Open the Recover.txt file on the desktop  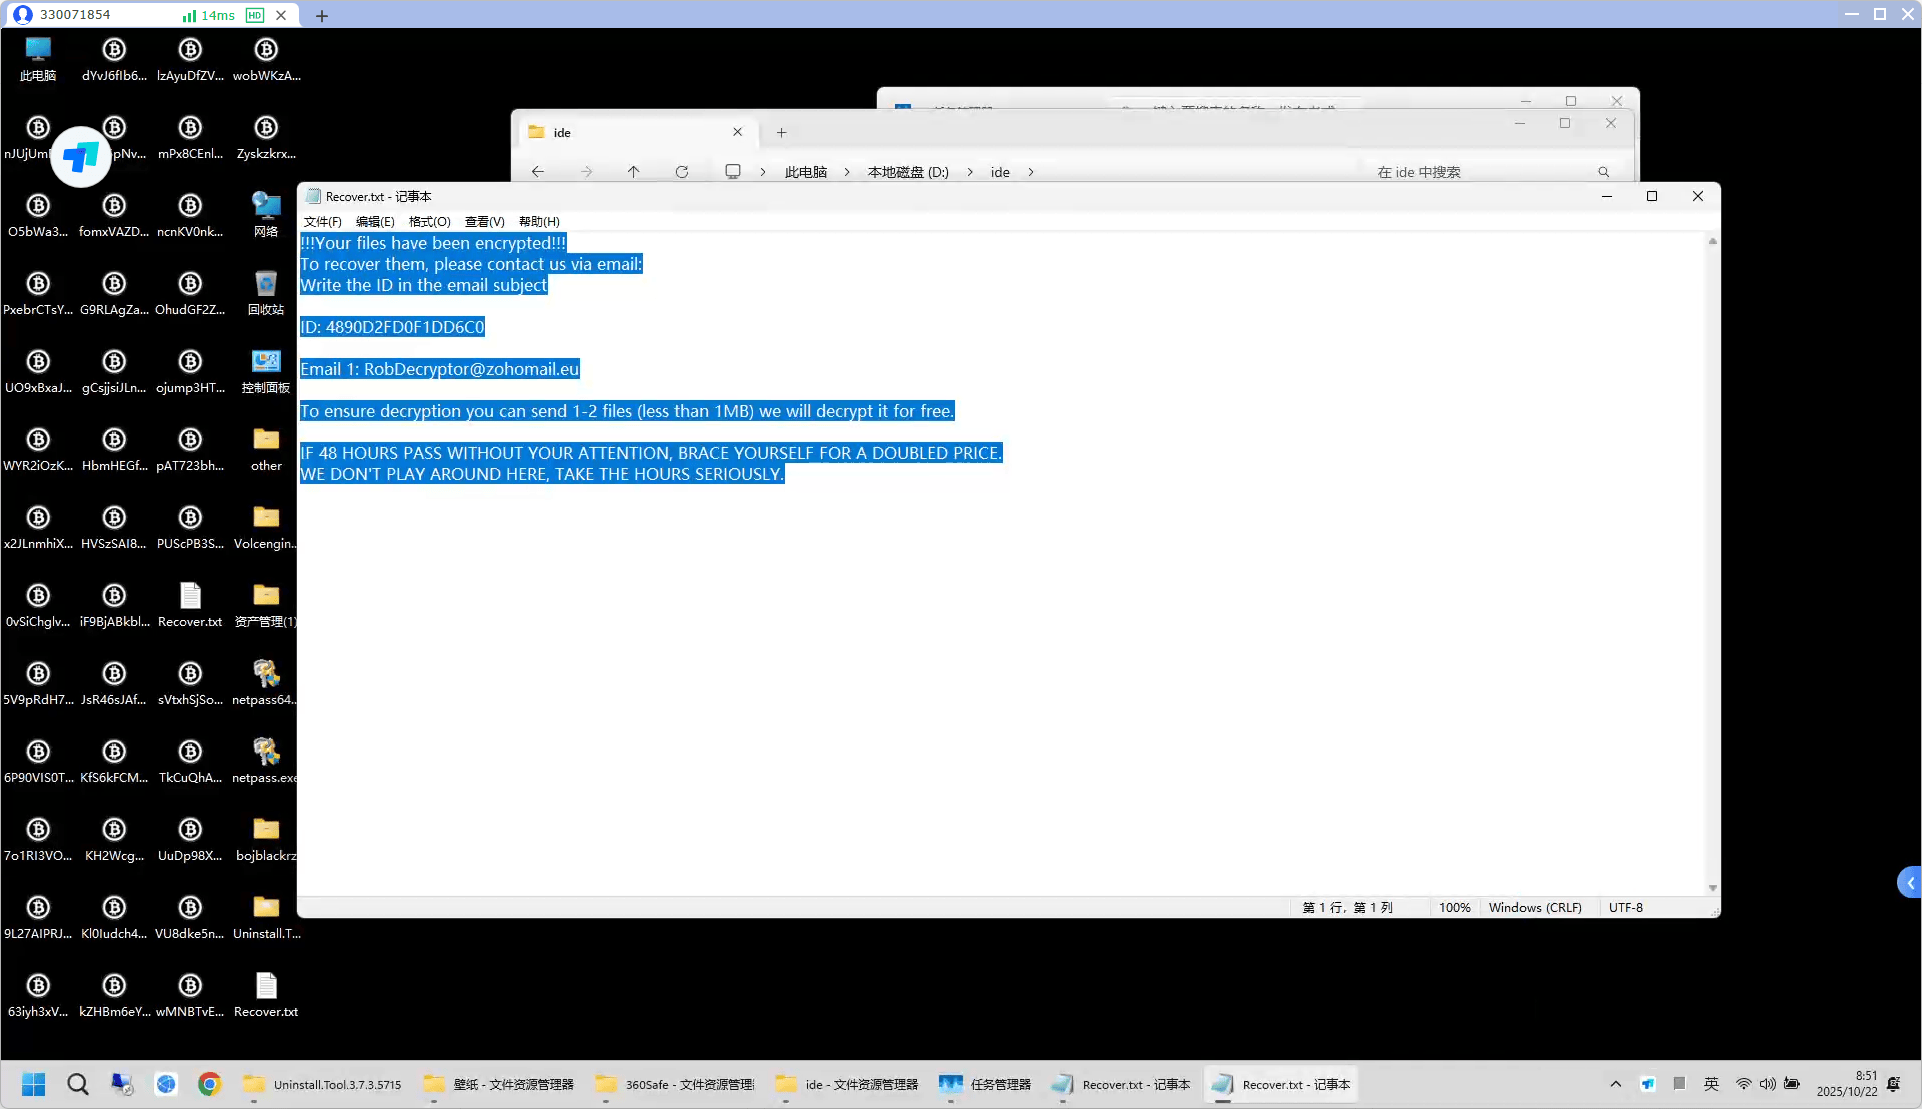point(190,597)
